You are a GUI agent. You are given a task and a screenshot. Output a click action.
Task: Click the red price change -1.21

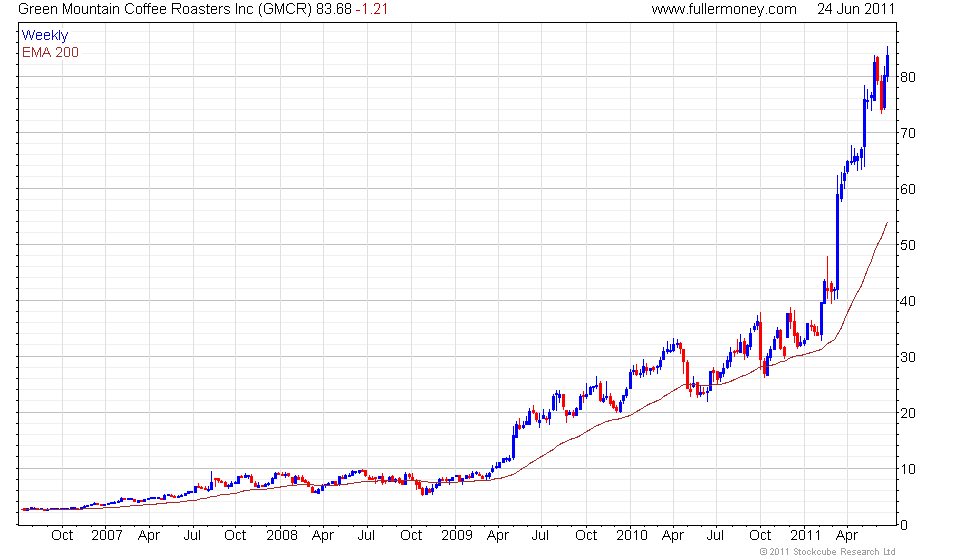coord(372,9)
